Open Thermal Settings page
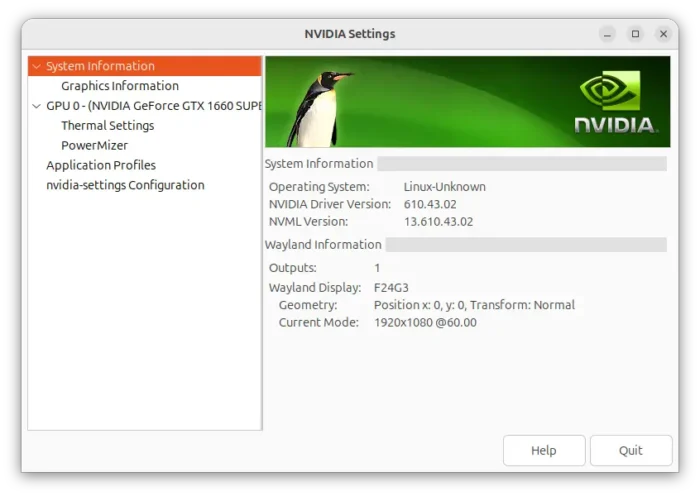The height and width of the screenshot is (496, 700). click(108, 125)
